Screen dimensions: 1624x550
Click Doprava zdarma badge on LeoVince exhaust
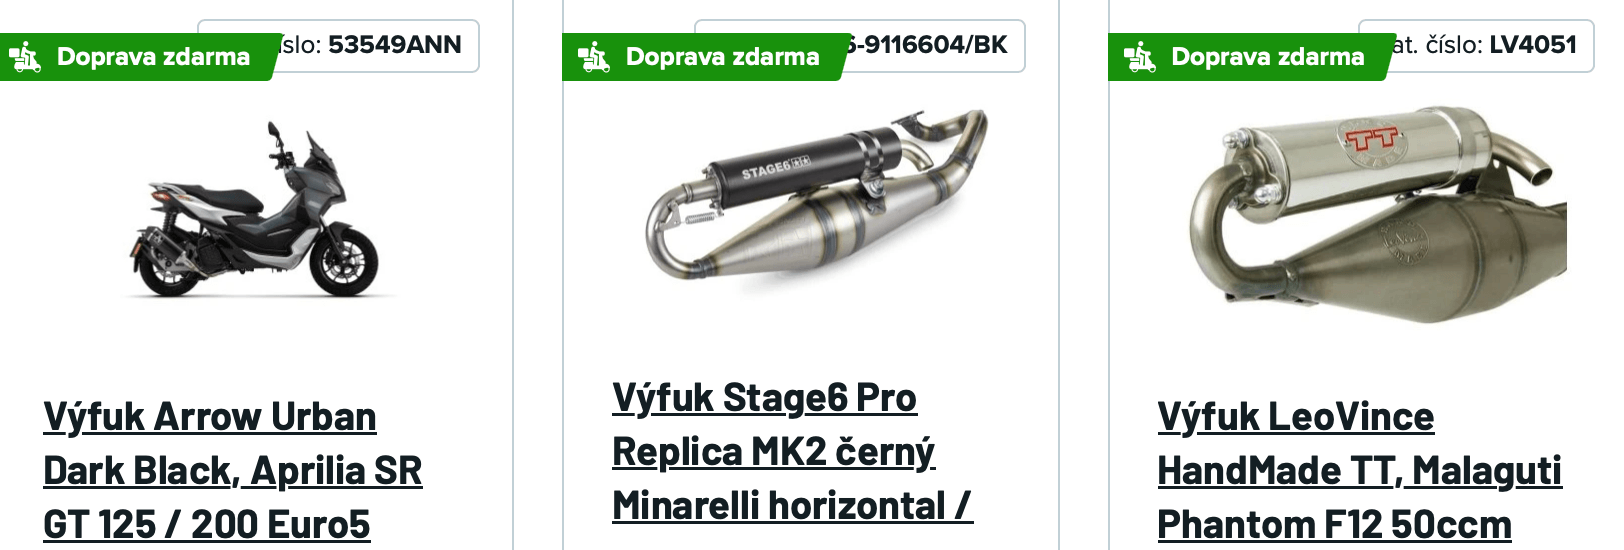[1250, 57]
